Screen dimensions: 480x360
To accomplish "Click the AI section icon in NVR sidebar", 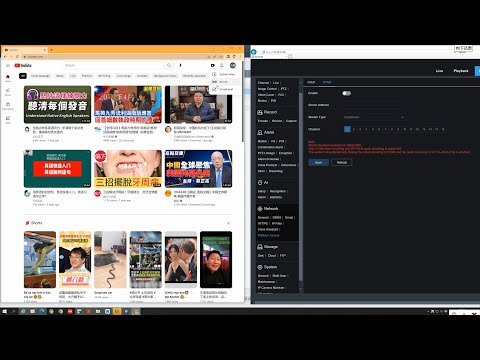I will coord(260,182).
